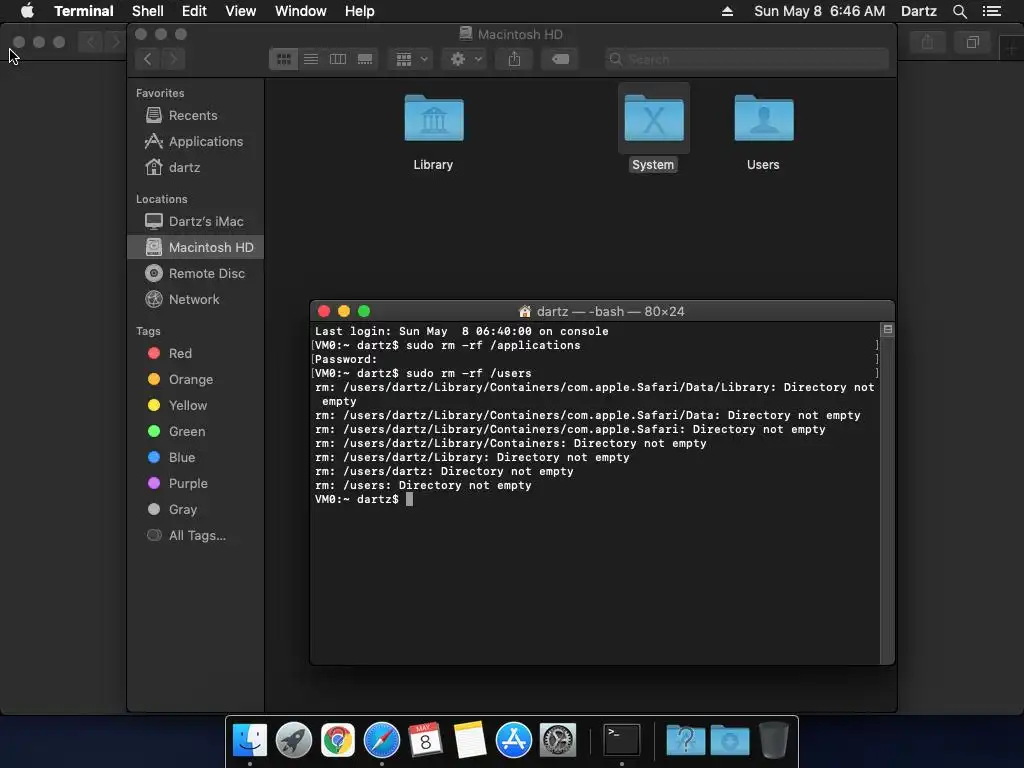Open the View menu
The image size is (1024, 768).
pyautogui.click(x=240, y=11)
